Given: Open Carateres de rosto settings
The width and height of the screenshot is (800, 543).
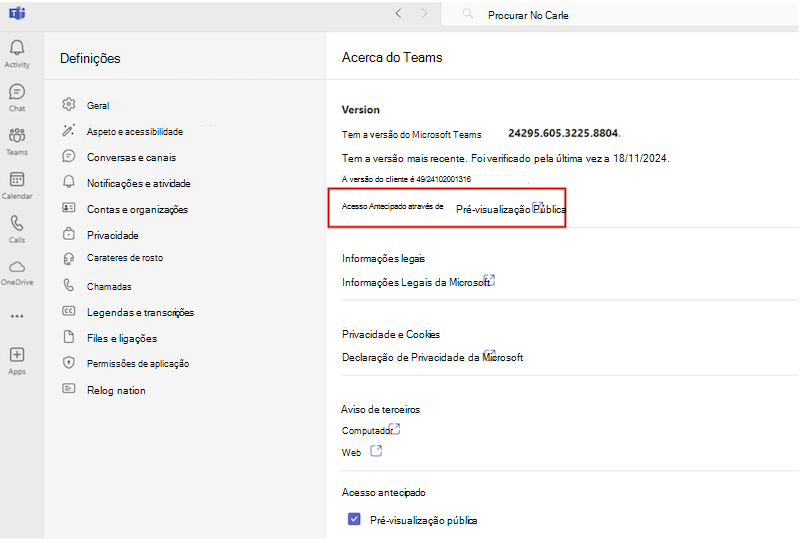Looking at the screenshot, I should [x=124, y=258].
